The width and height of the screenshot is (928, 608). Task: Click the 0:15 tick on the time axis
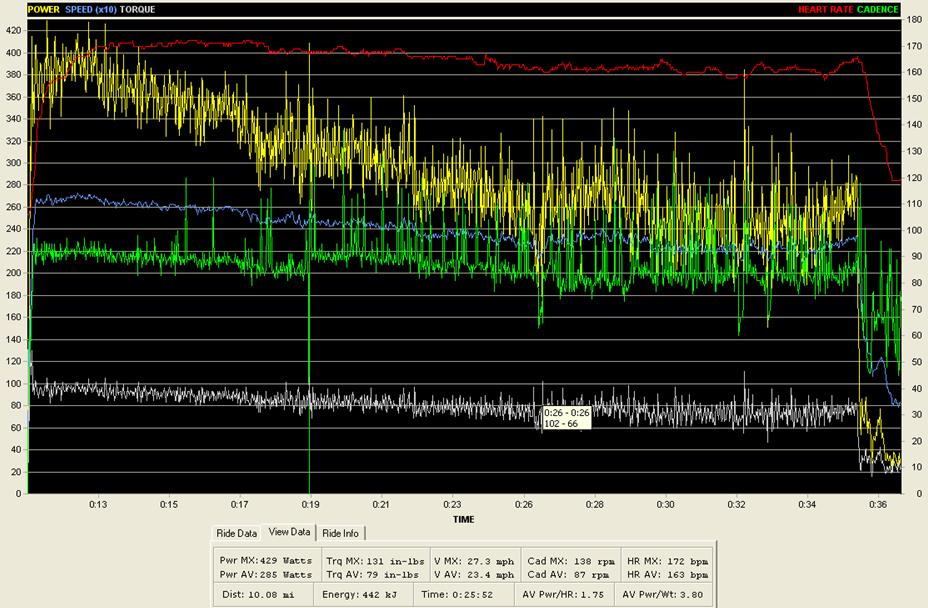[x=169, y=504]
